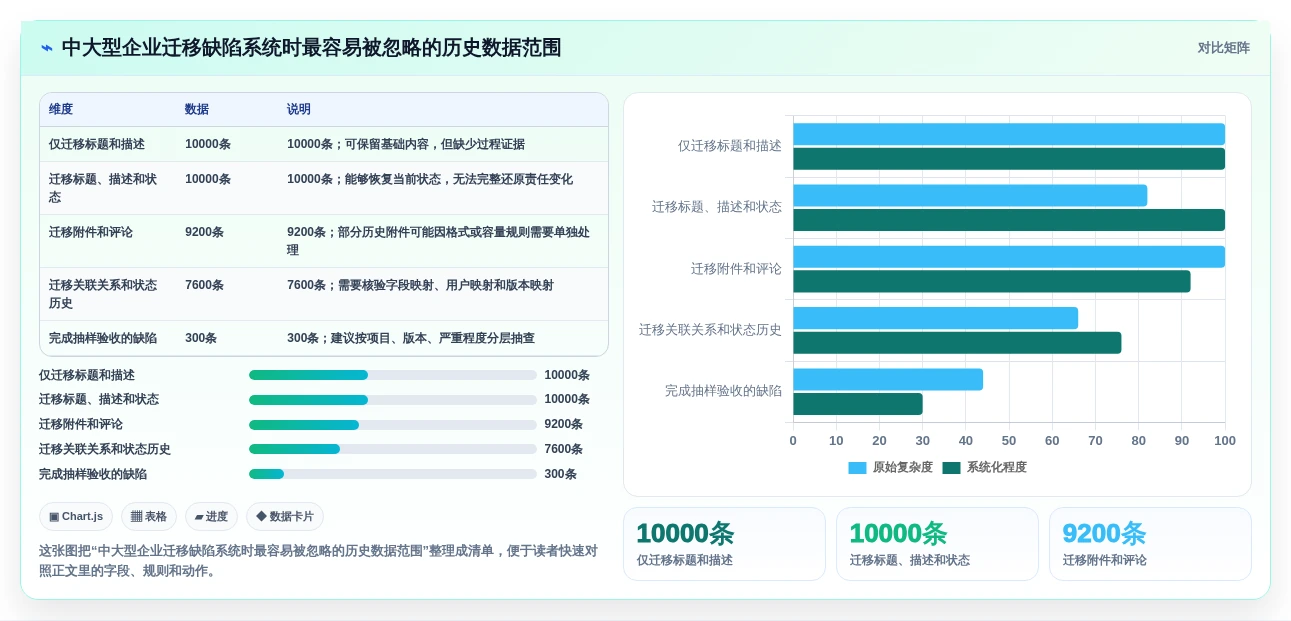Click the dark-green bar for 迁移附件和评论
This screenshot has width=1291, height=621.
(x=992, y=281)
